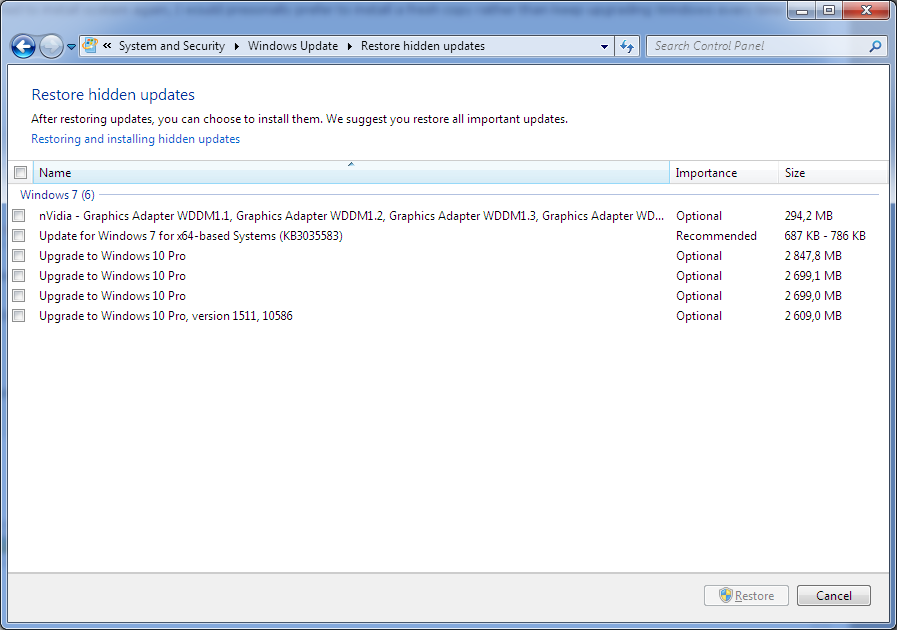897x630 pixels.
Task: Select Update for Windows 7 (KB3035583) text
Action: click(x=190, y=236)
